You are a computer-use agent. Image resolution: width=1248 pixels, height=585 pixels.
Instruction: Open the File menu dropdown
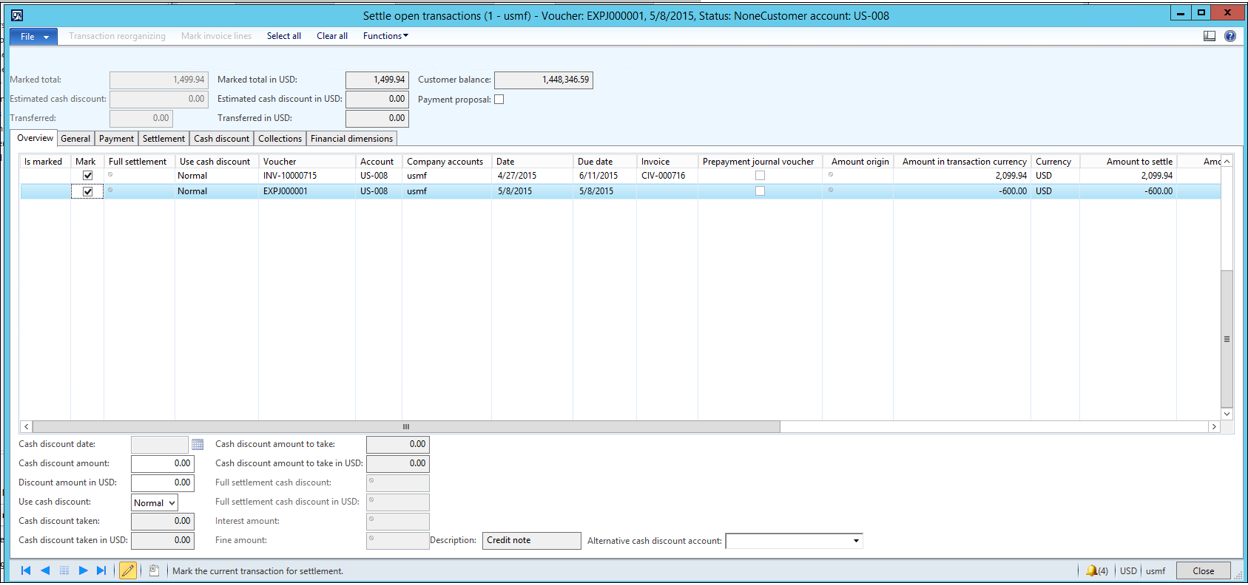click(34, 36)
